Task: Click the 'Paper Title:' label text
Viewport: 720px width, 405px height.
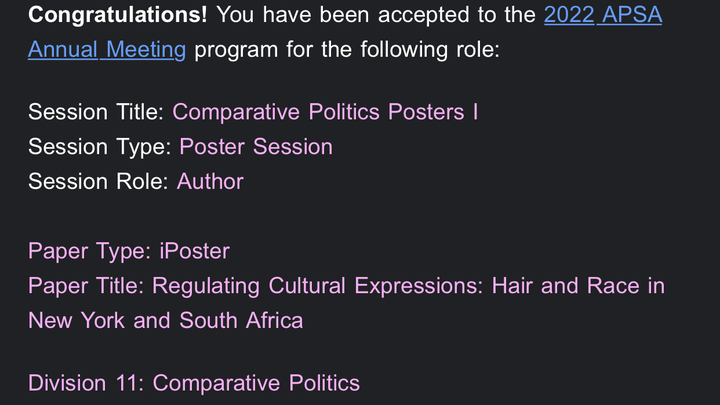Action: click(86, 286)
